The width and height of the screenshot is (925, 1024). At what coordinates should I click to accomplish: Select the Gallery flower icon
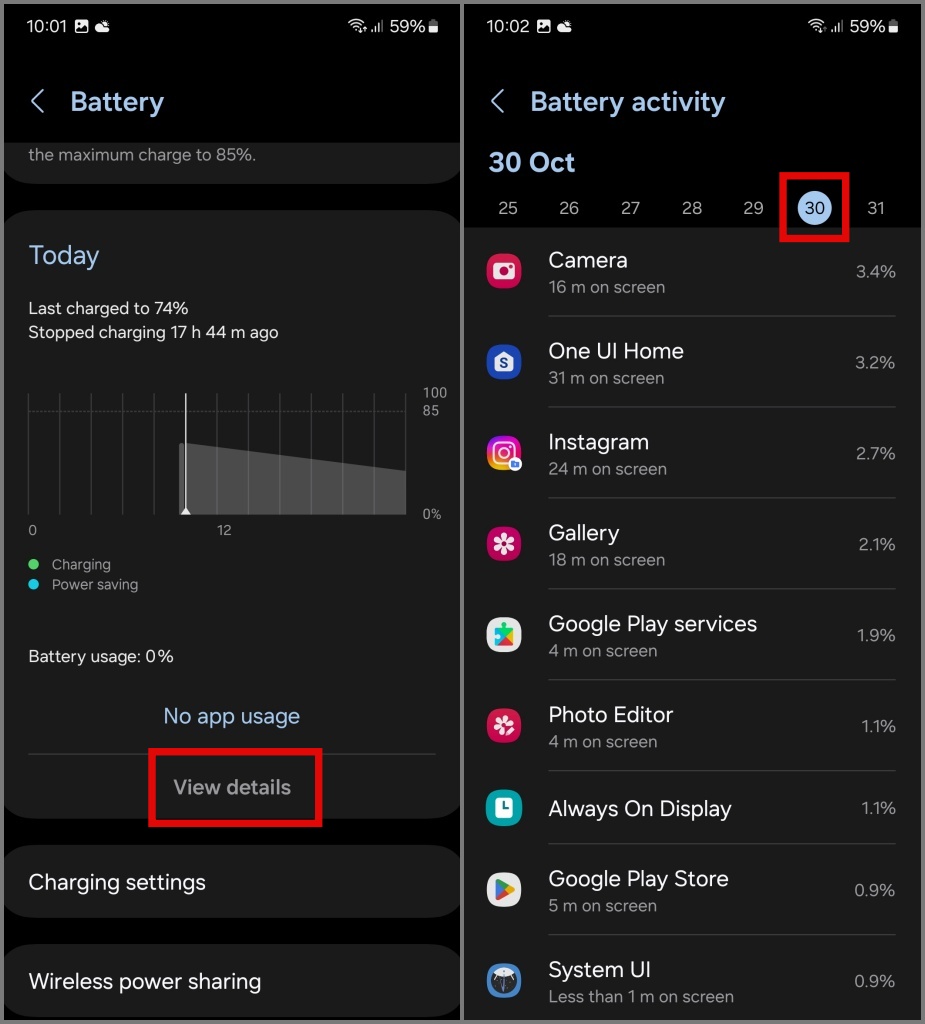[x=504, y=543]
